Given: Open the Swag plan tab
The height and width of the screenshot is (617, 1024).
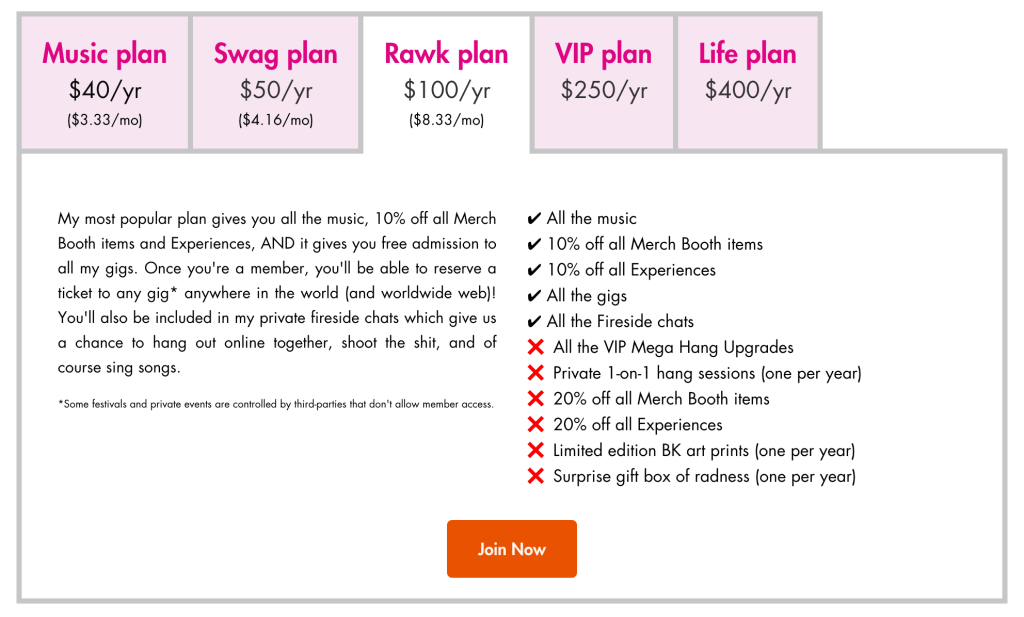Looking at the screenshot, I should coord(276,82).
